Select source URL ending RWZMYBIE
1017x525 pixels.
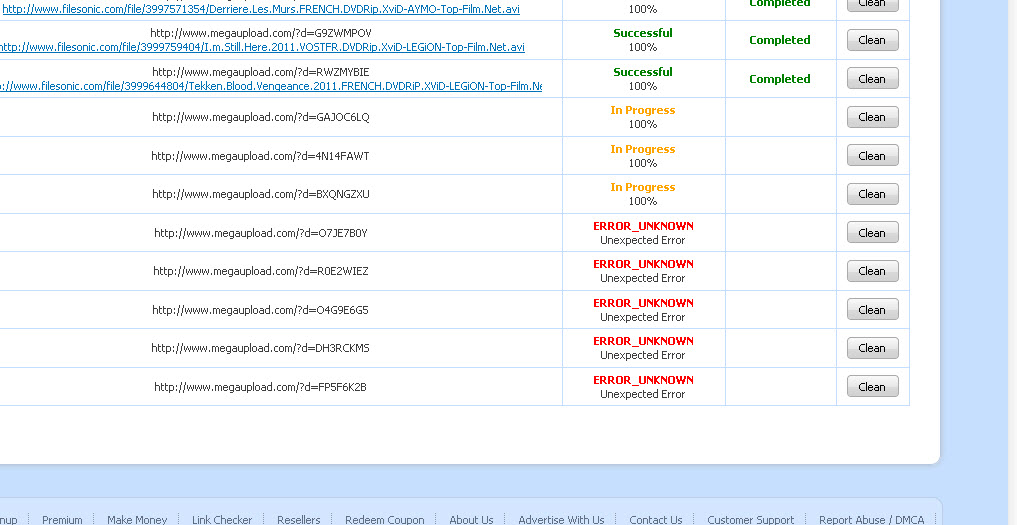261,72
